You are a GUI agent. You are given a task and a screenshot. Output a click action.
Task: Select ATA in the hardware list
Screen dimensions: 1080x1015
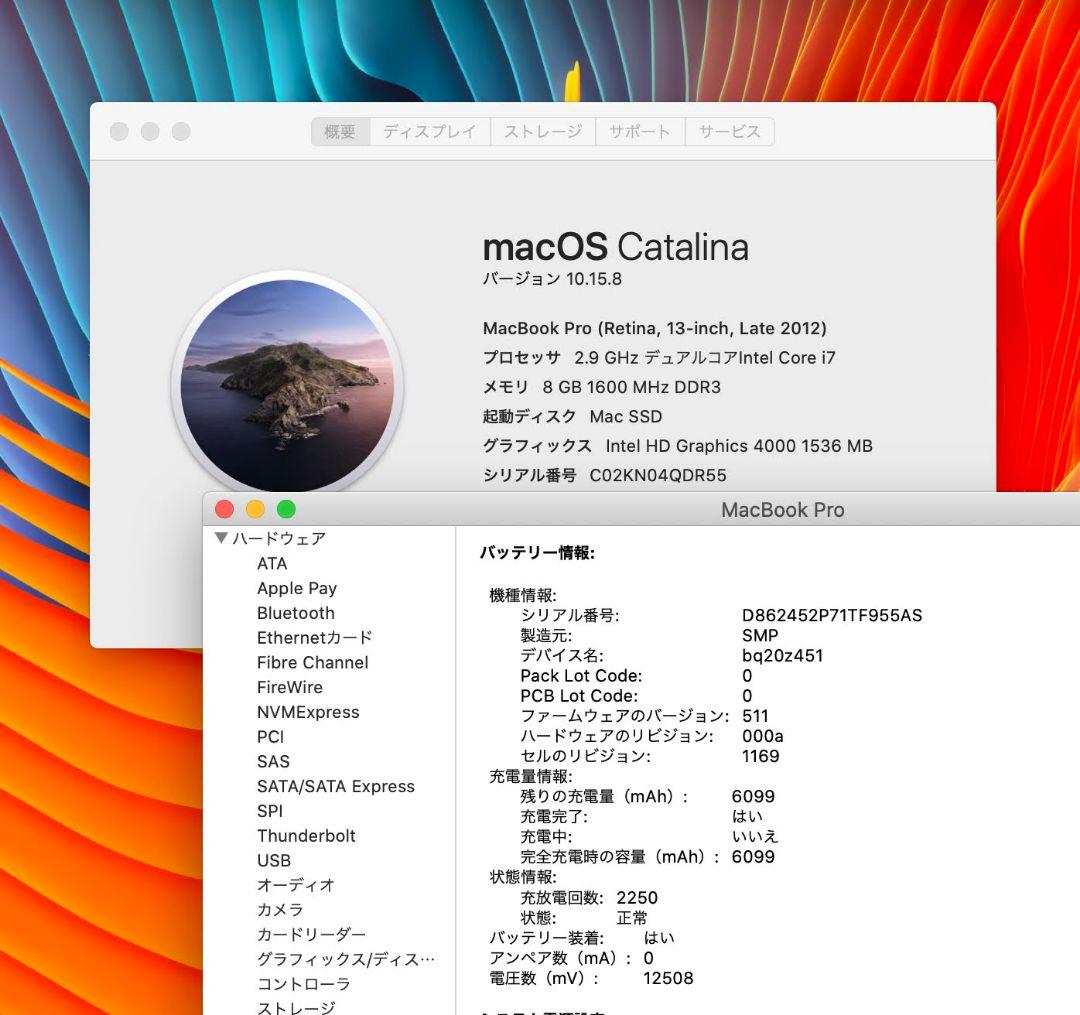[272, 563]
